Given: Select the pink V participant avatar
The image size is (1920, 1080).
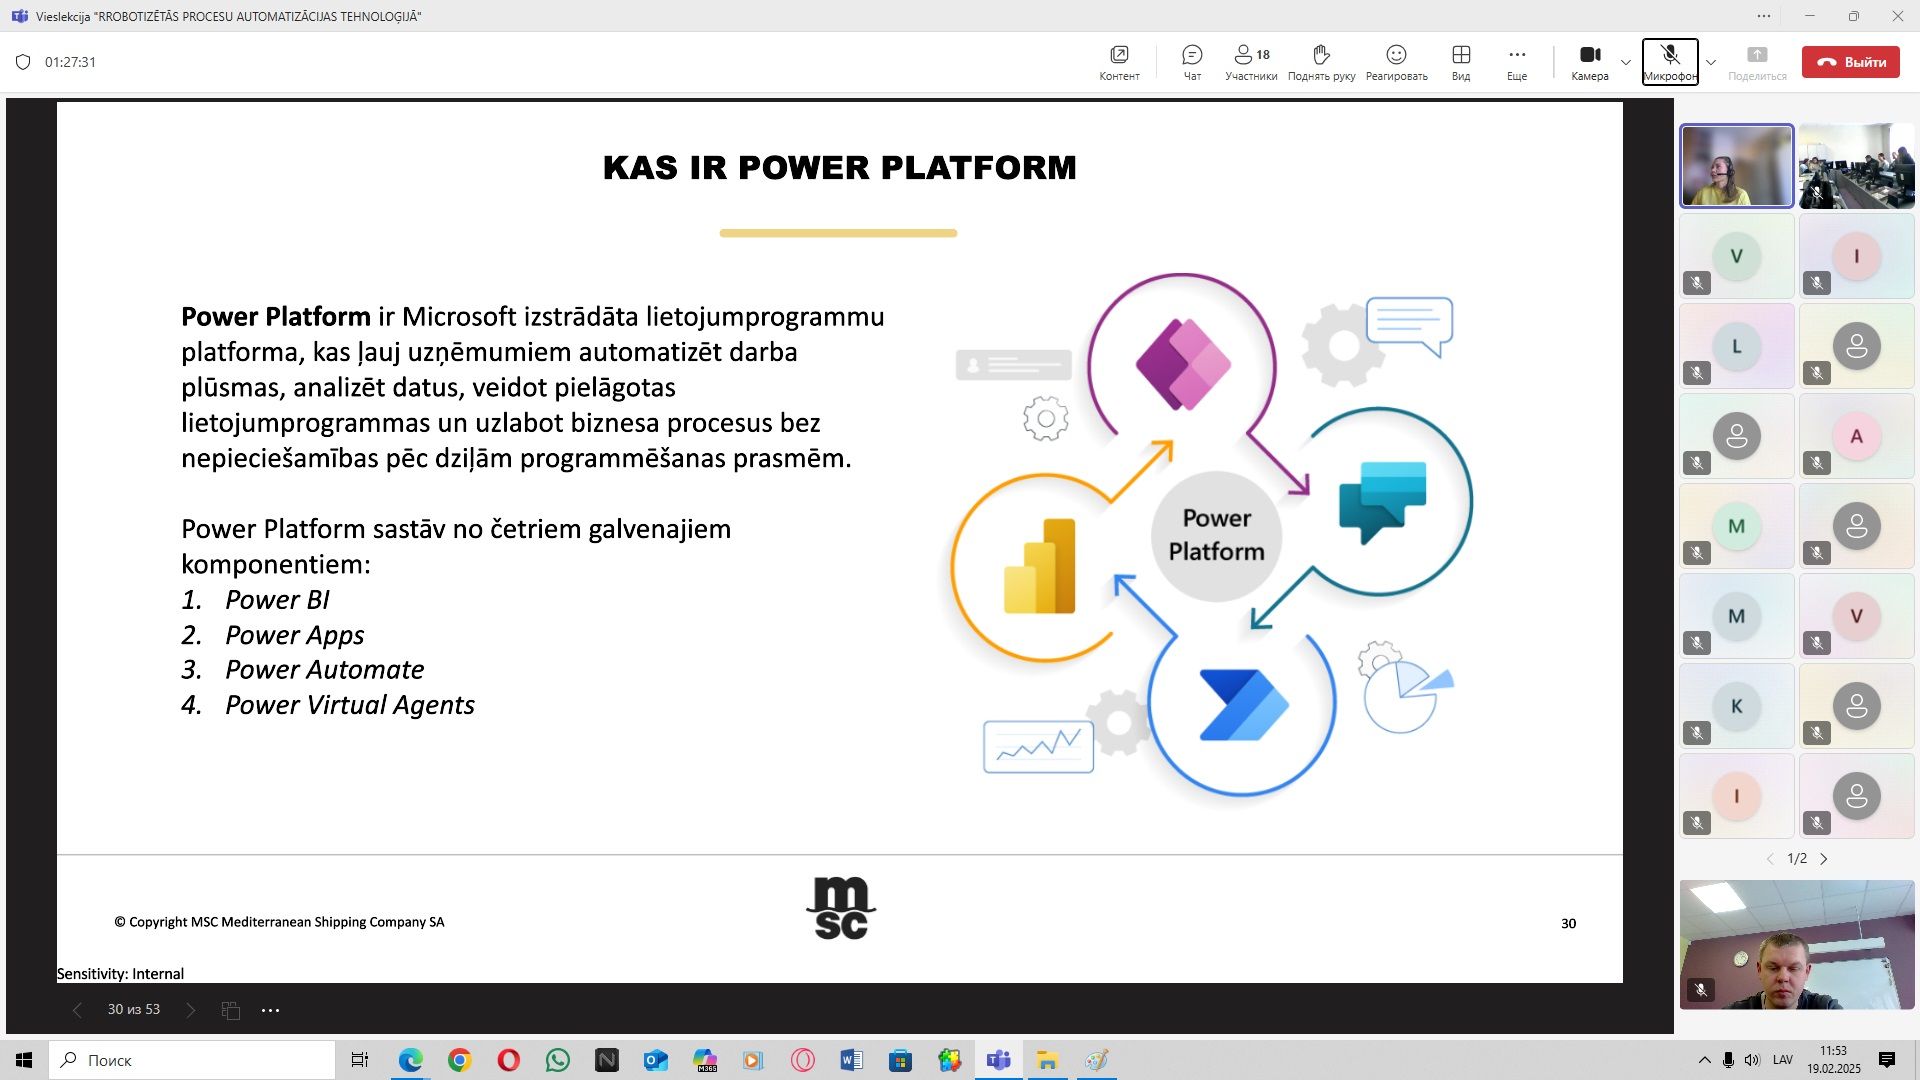Looking at the screenshot, I should (x=1857, y=616).
